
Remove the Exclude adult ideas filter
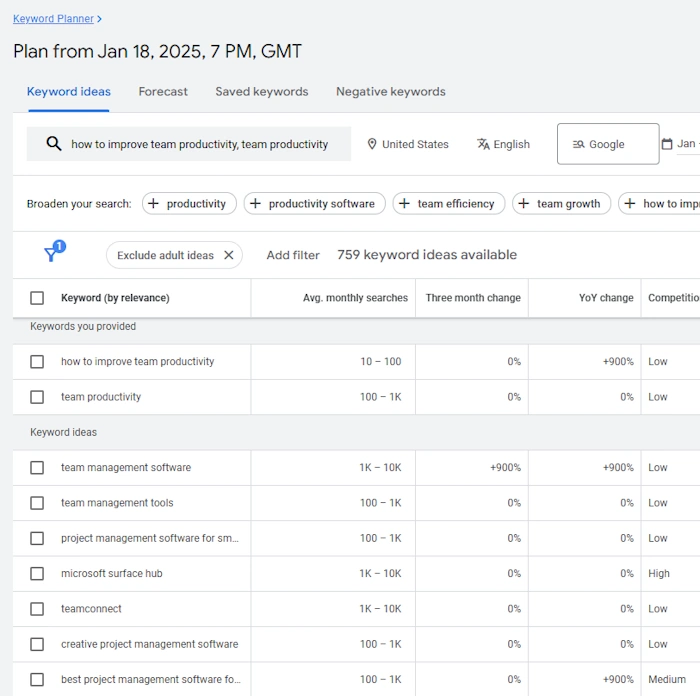229,255
